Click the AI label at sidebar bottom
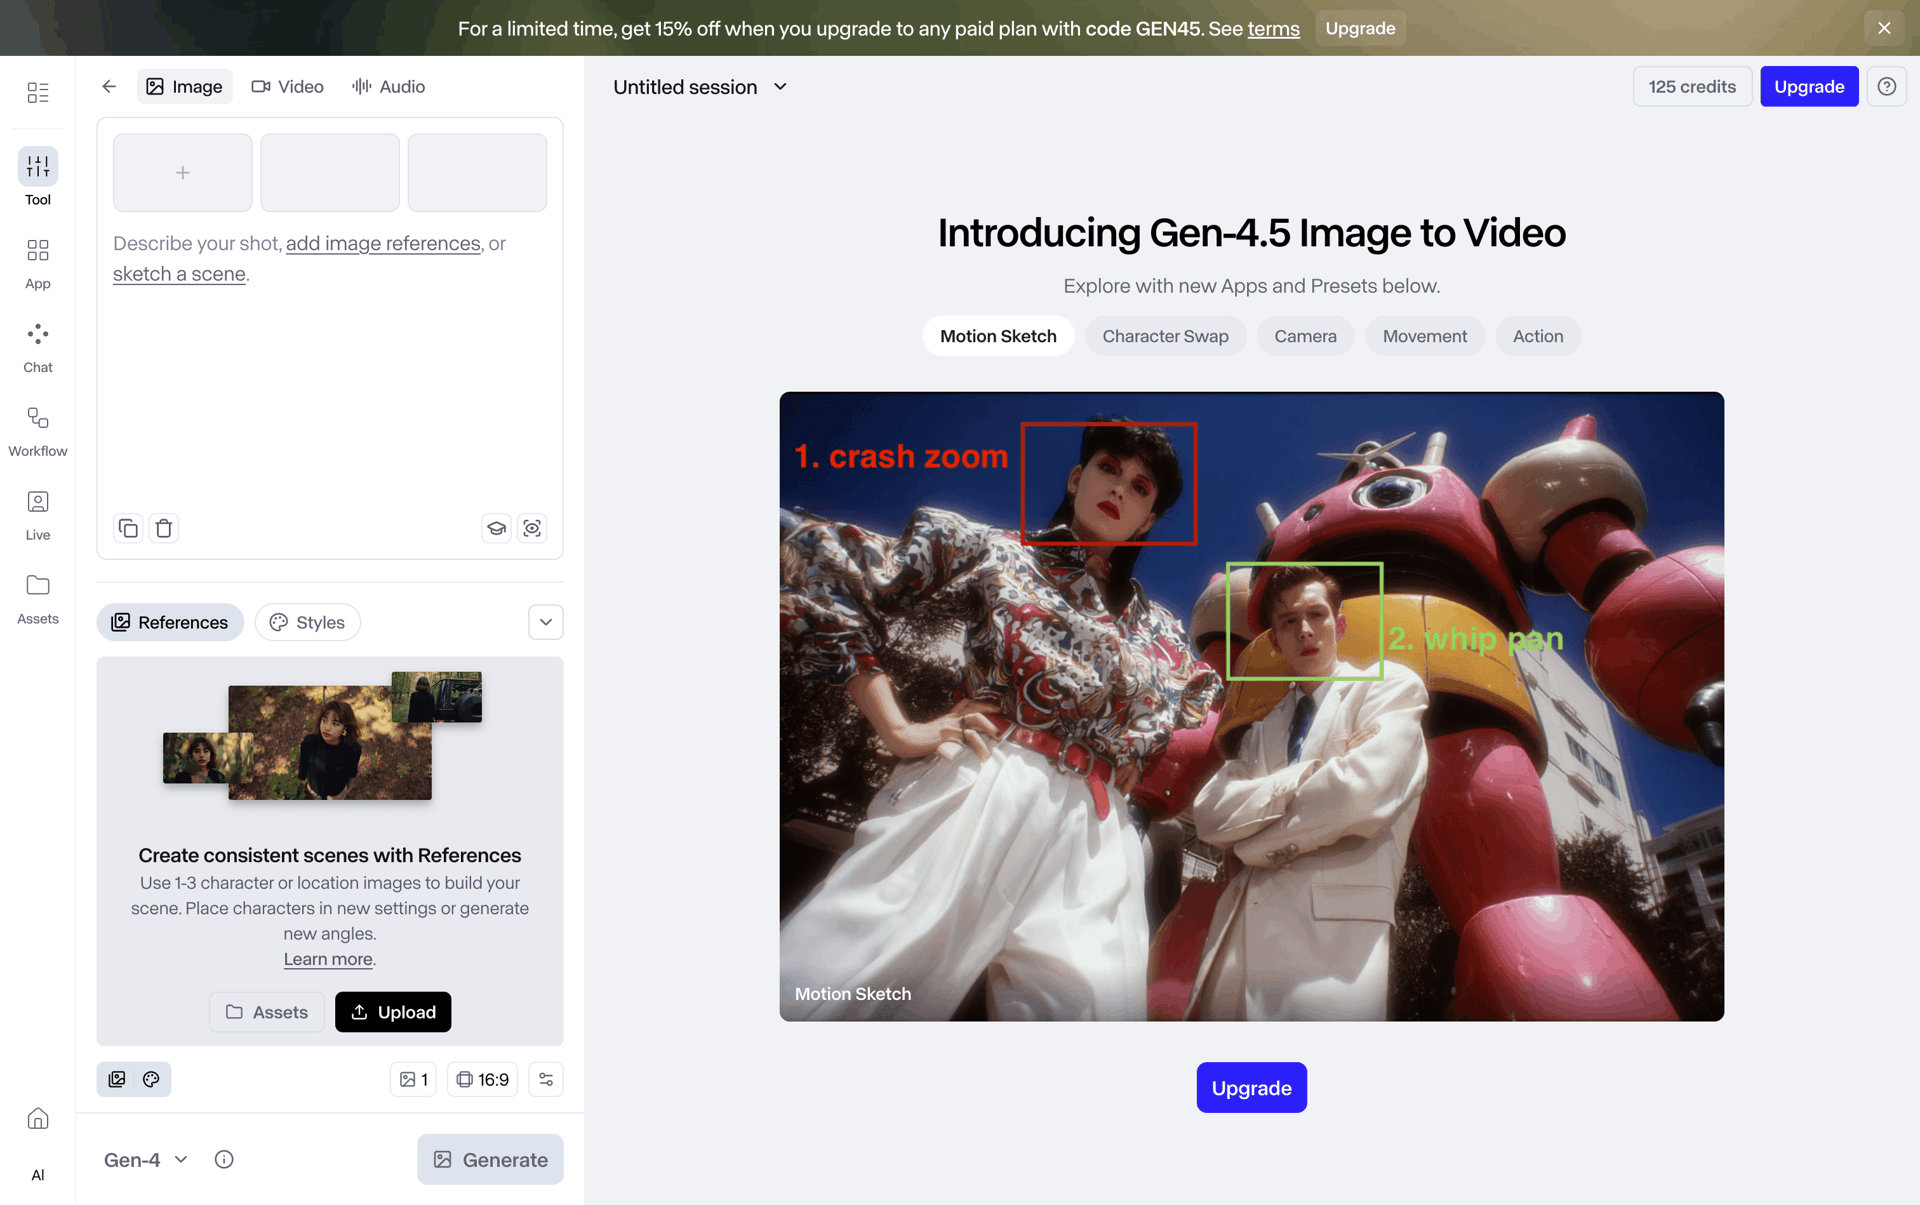Screen dimensions: 1920x1205 pos(38,1175)
